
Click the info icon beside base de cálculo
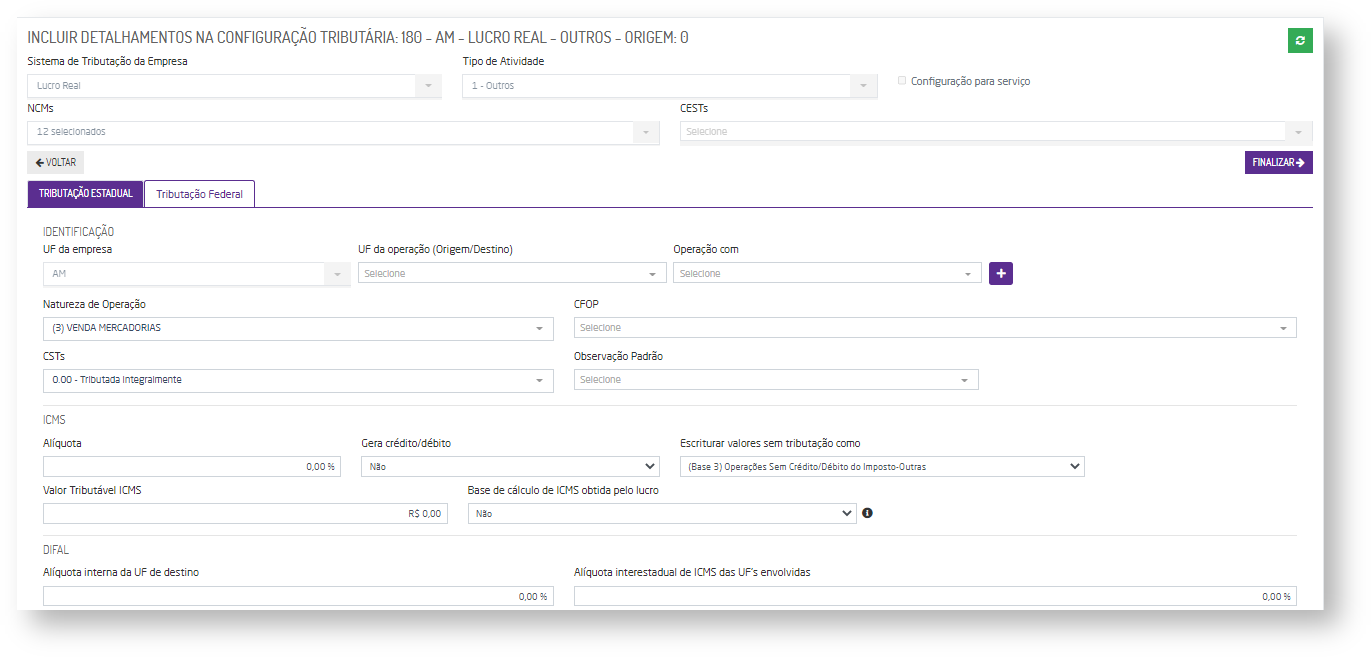click(867, 513)
